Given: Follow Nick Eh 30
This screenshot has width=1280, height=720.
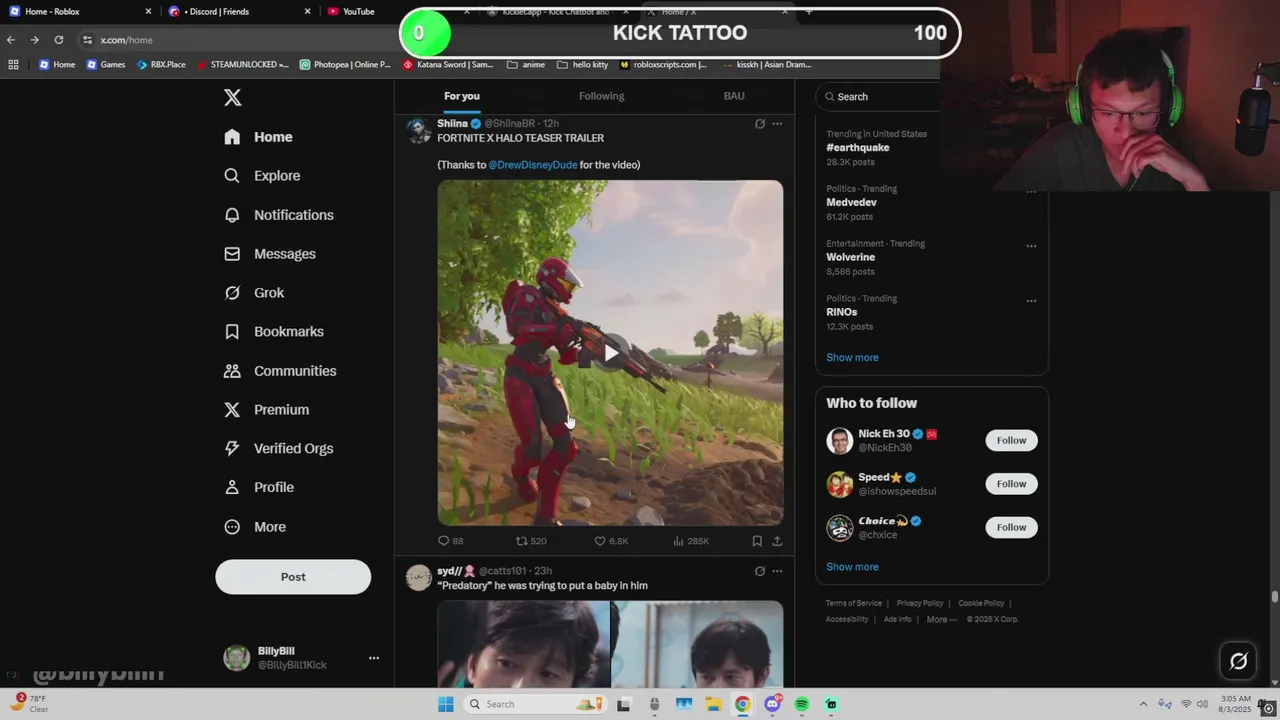Looking at the screenshot, I should coord(1011,440).
